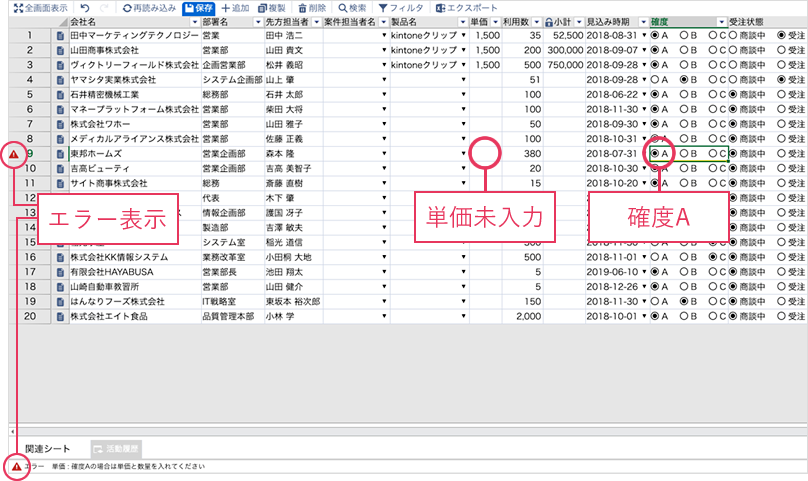Select 確度 A radio in row 4
The width and height of the screenshot is (808, 481).
(655, 79)
